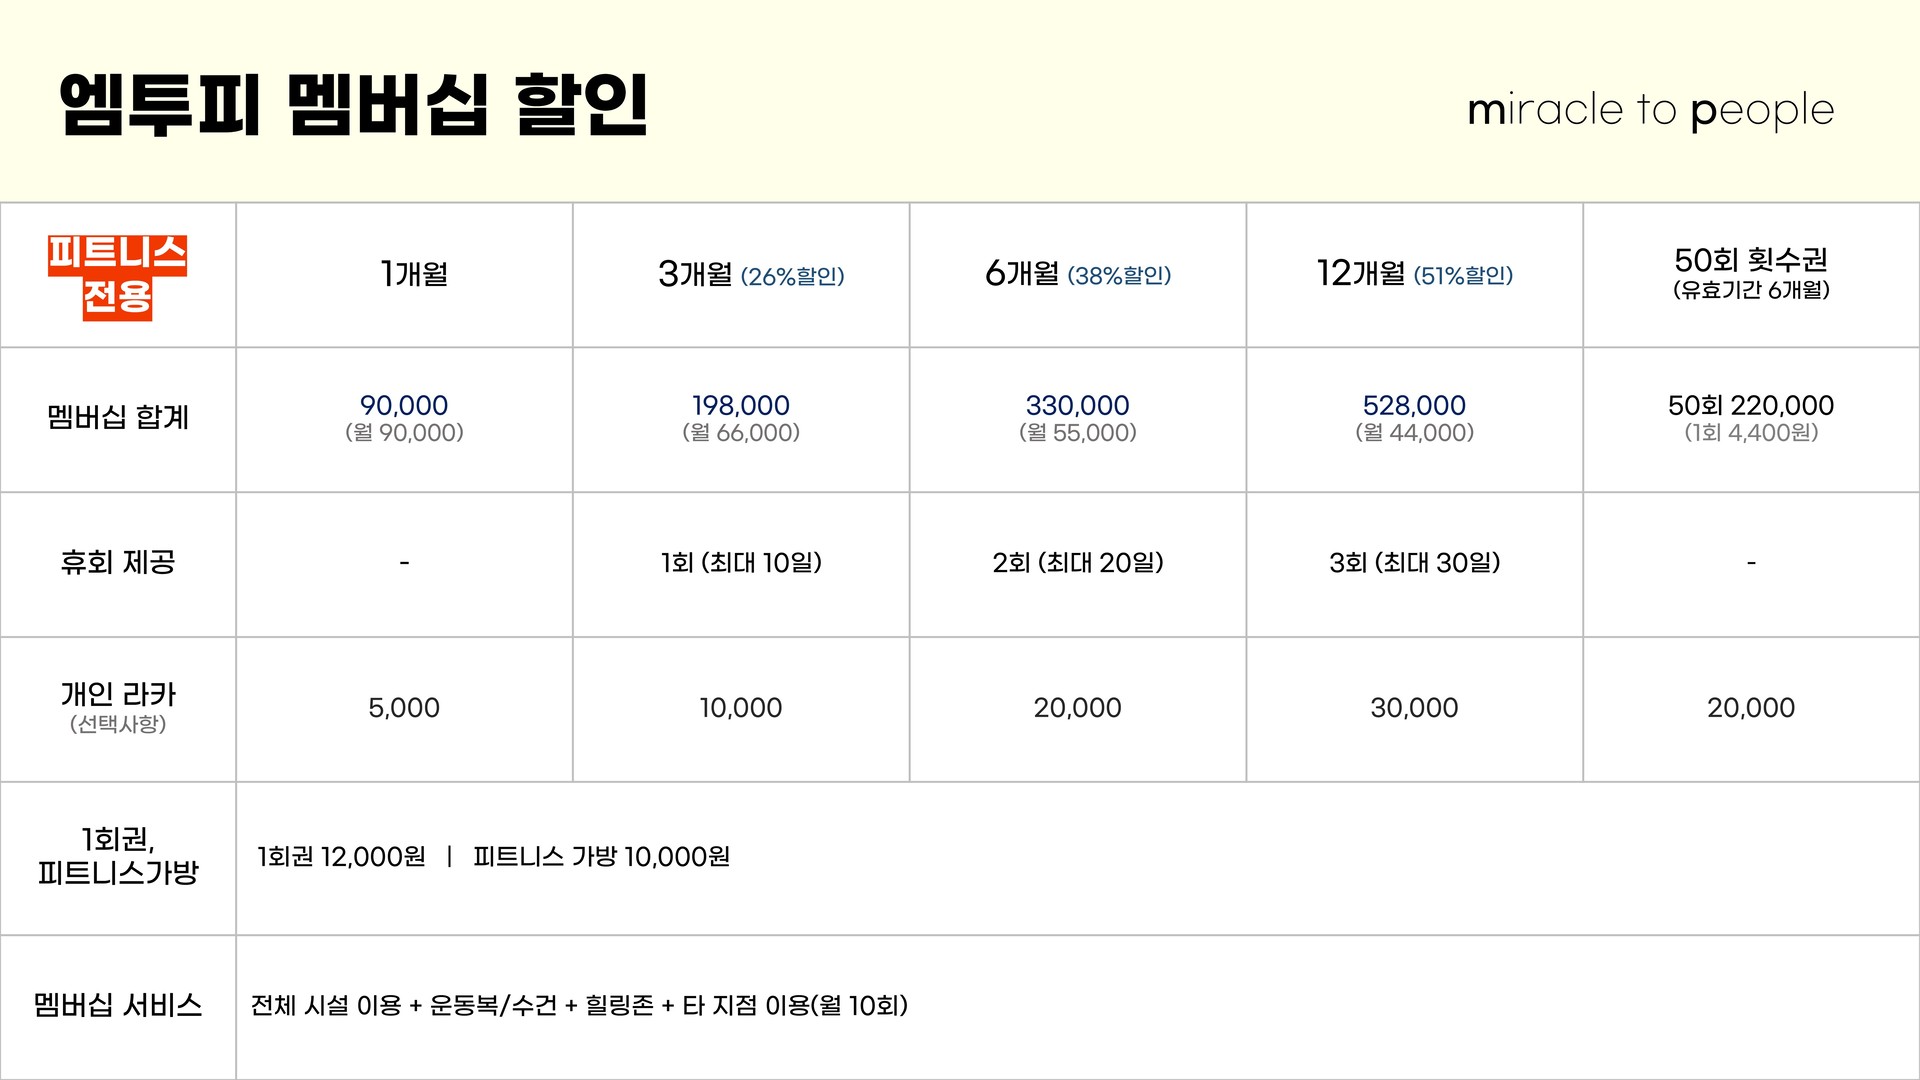Click the 엠투피 멤버십 할인 title
The width and height of the screenshot is (1920, 1080).
click(x=354, y=105)
